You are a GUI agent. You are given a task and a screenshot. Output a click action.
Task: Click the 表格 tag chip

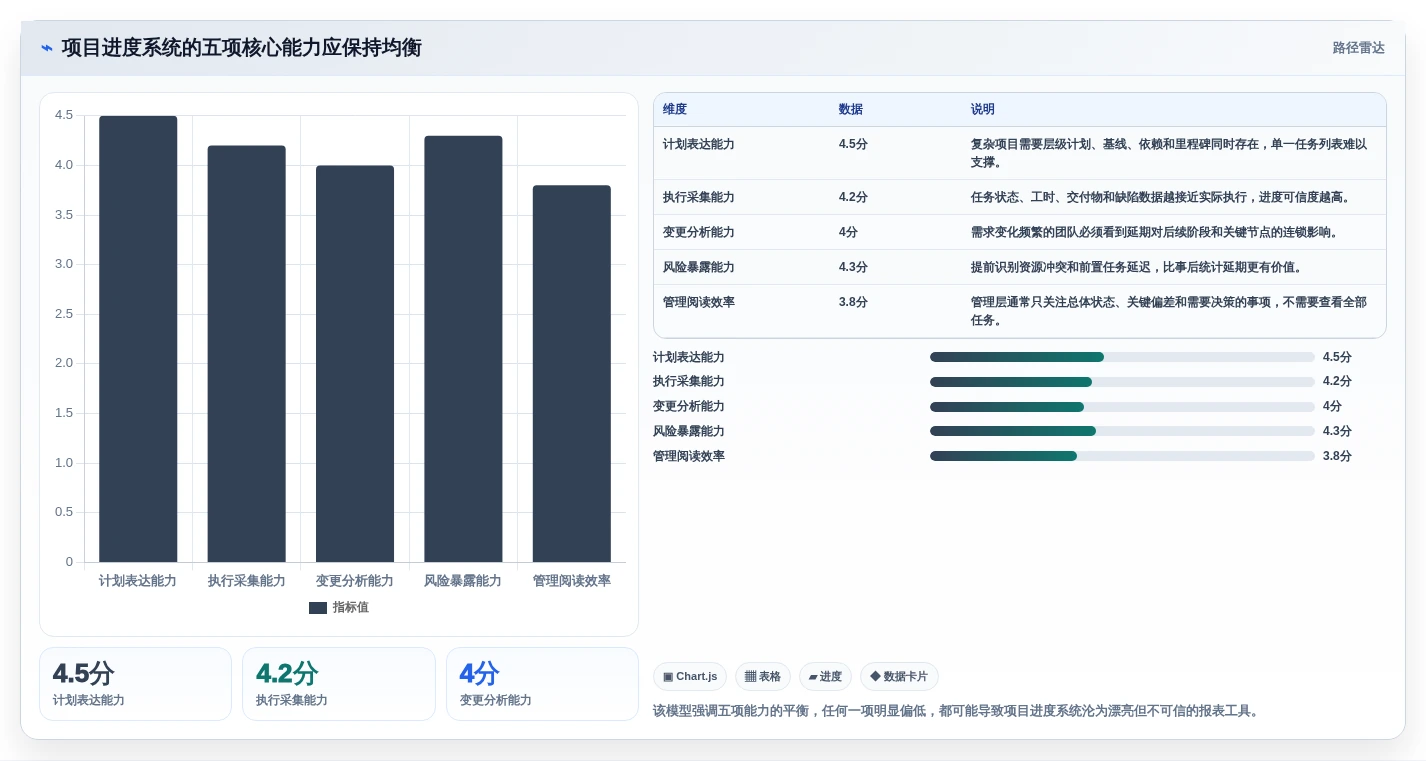763,677
